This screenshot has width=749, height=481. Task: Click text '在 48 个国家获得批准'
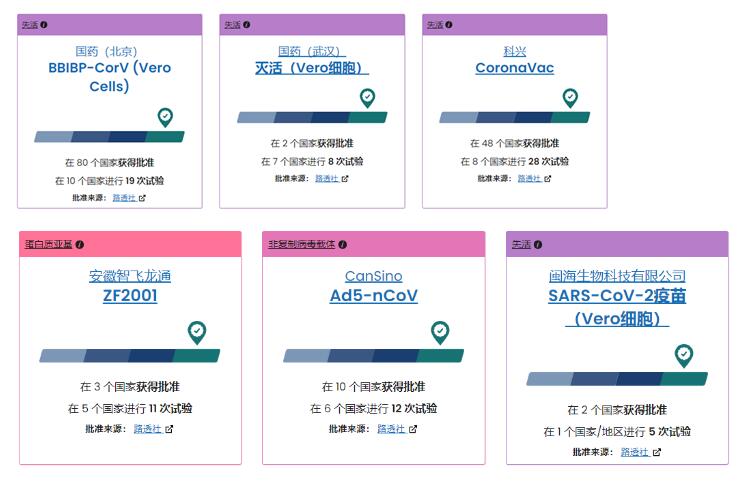514,143
